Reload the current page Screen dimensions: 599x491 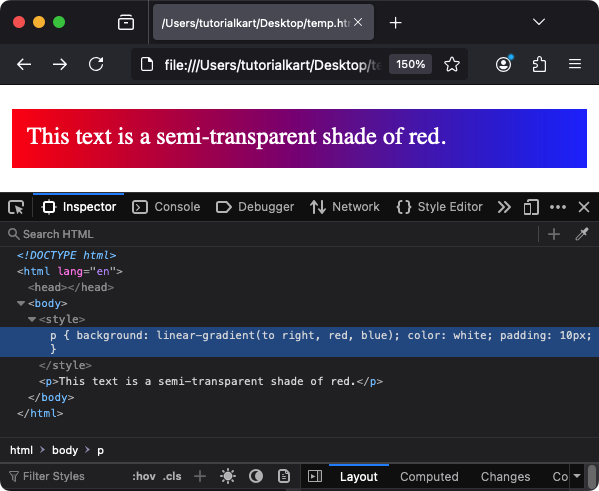point(96,64)
